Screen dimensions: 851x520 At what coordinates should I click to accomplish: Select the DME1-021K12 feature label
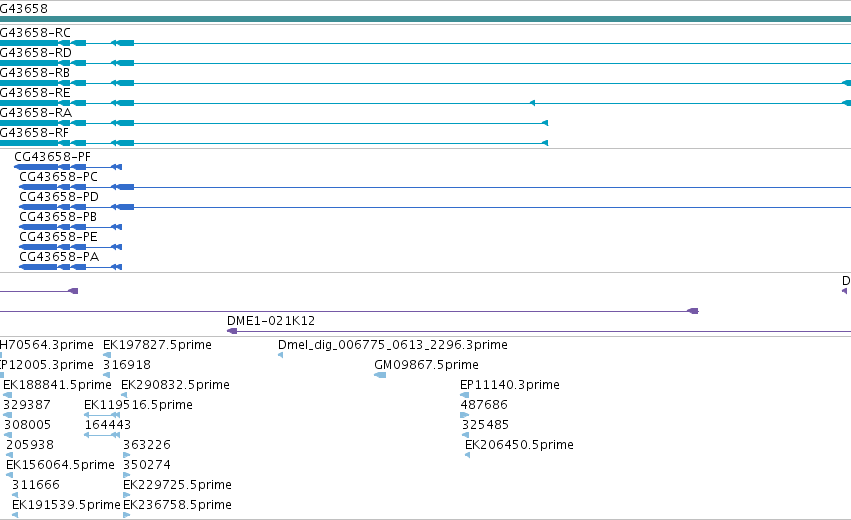(271, 321)
